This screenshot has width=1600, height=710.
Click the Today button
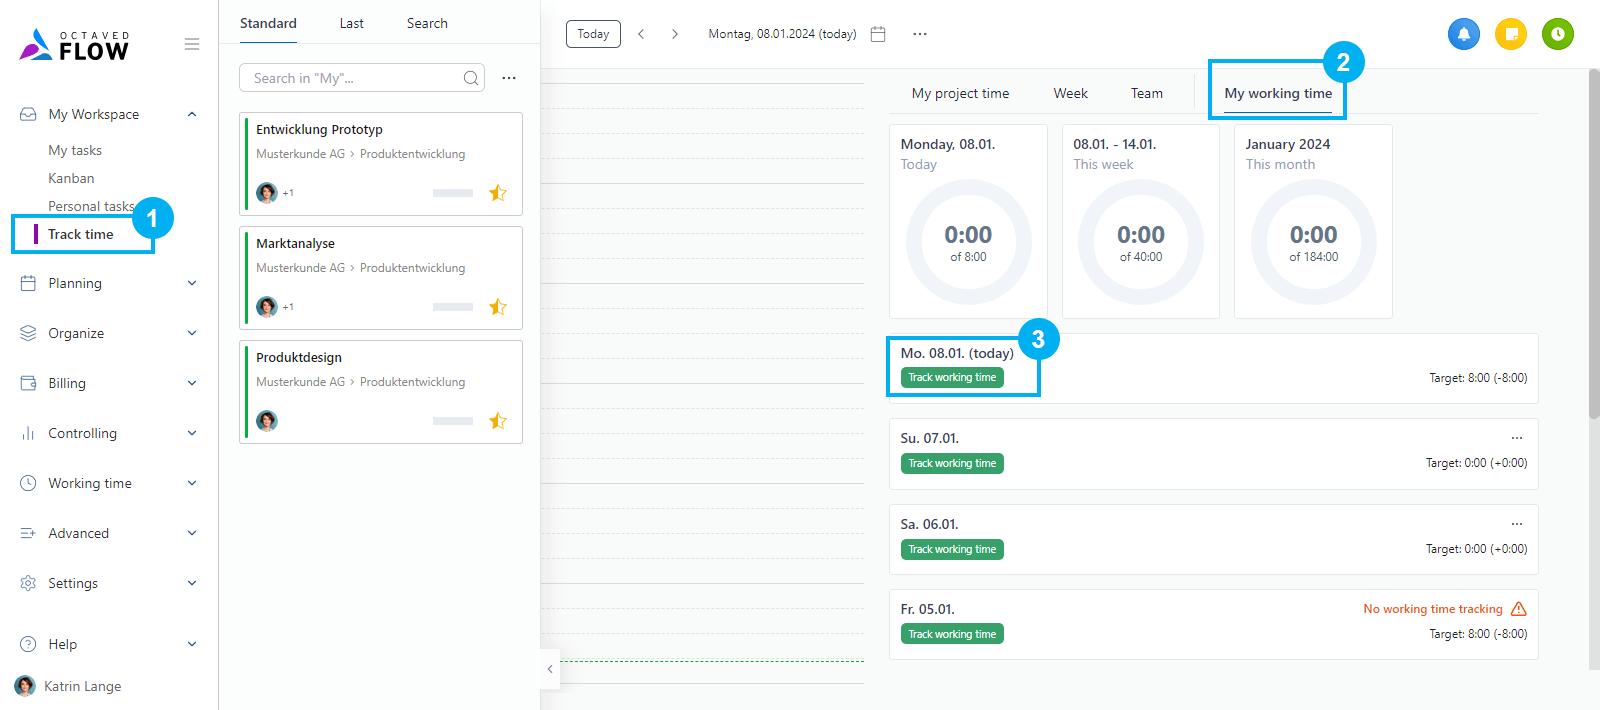point(593,34)
